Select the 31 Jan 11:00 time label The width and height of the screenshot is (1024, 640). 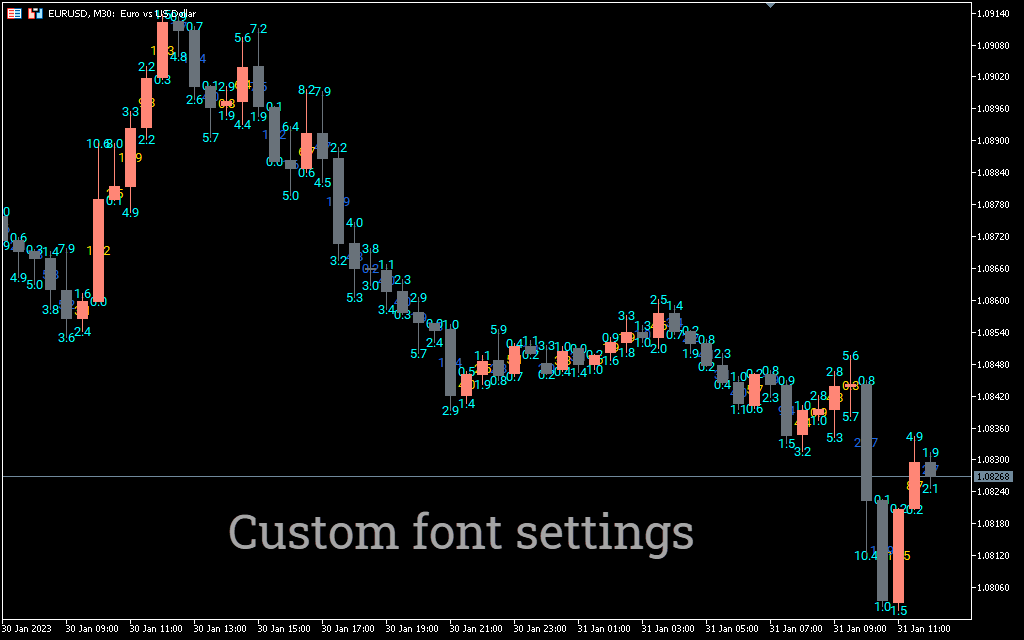coord(923,629)
